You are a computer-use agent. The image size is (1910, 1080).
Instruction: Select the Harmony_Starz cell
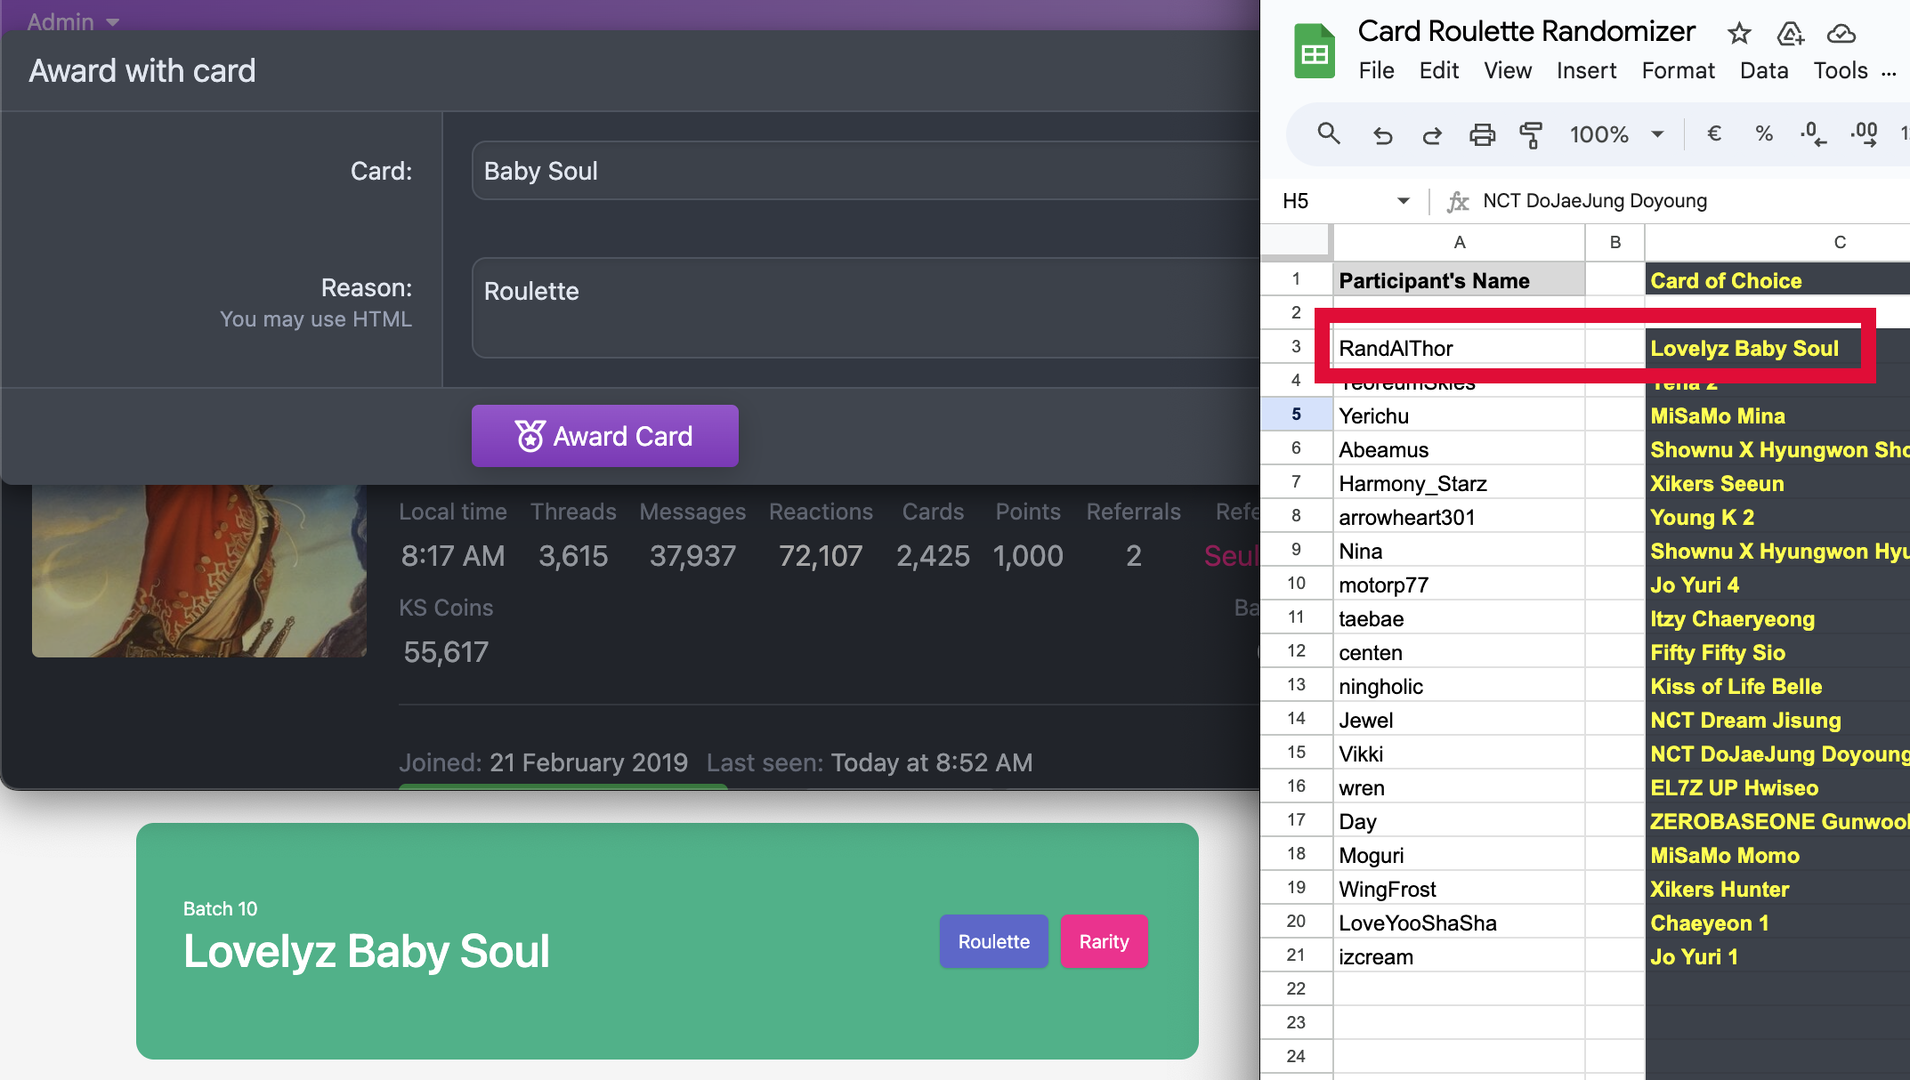(x=1459, y=484)
